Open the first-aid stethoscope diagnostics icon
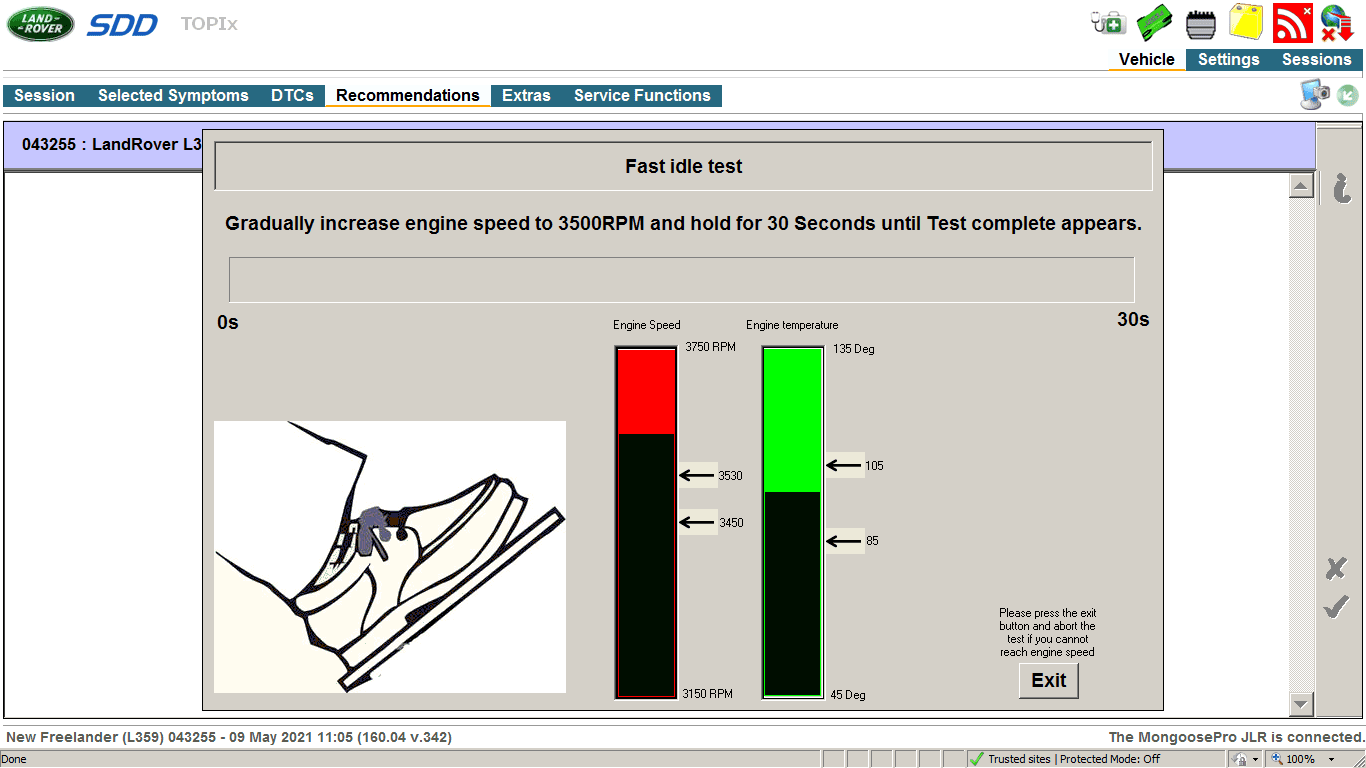 [x=1108, y=22]
